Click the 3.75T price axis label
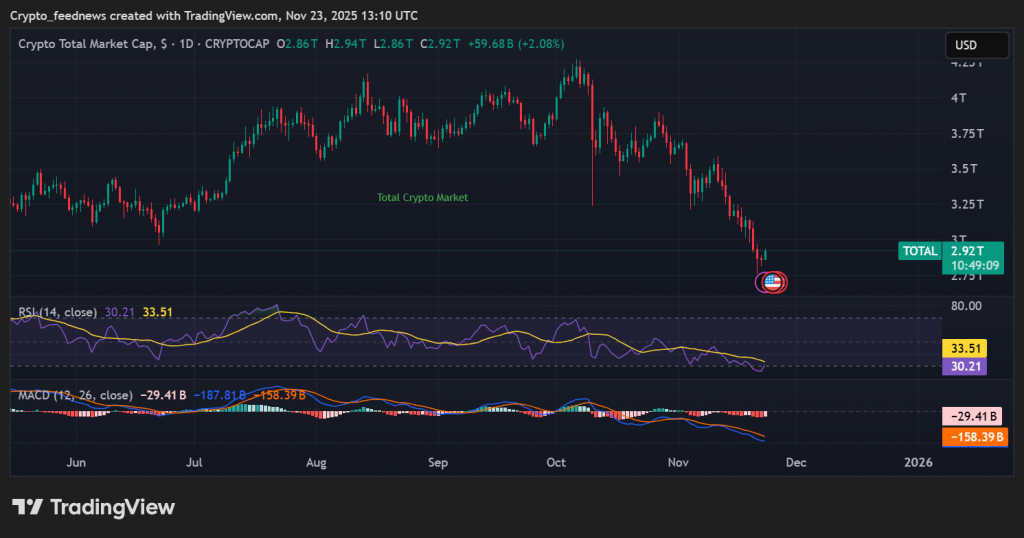 (967, 133)
